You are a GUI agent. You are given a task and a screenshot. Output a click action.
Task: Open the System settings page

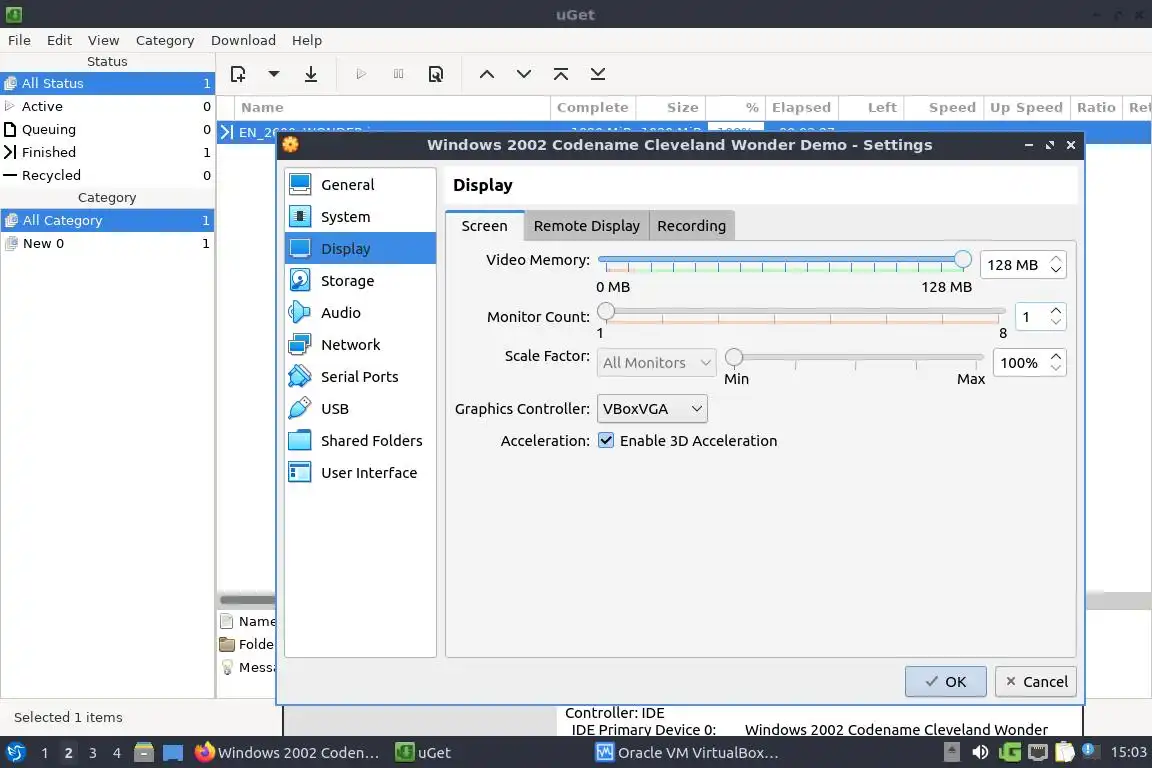coord(360,217)
